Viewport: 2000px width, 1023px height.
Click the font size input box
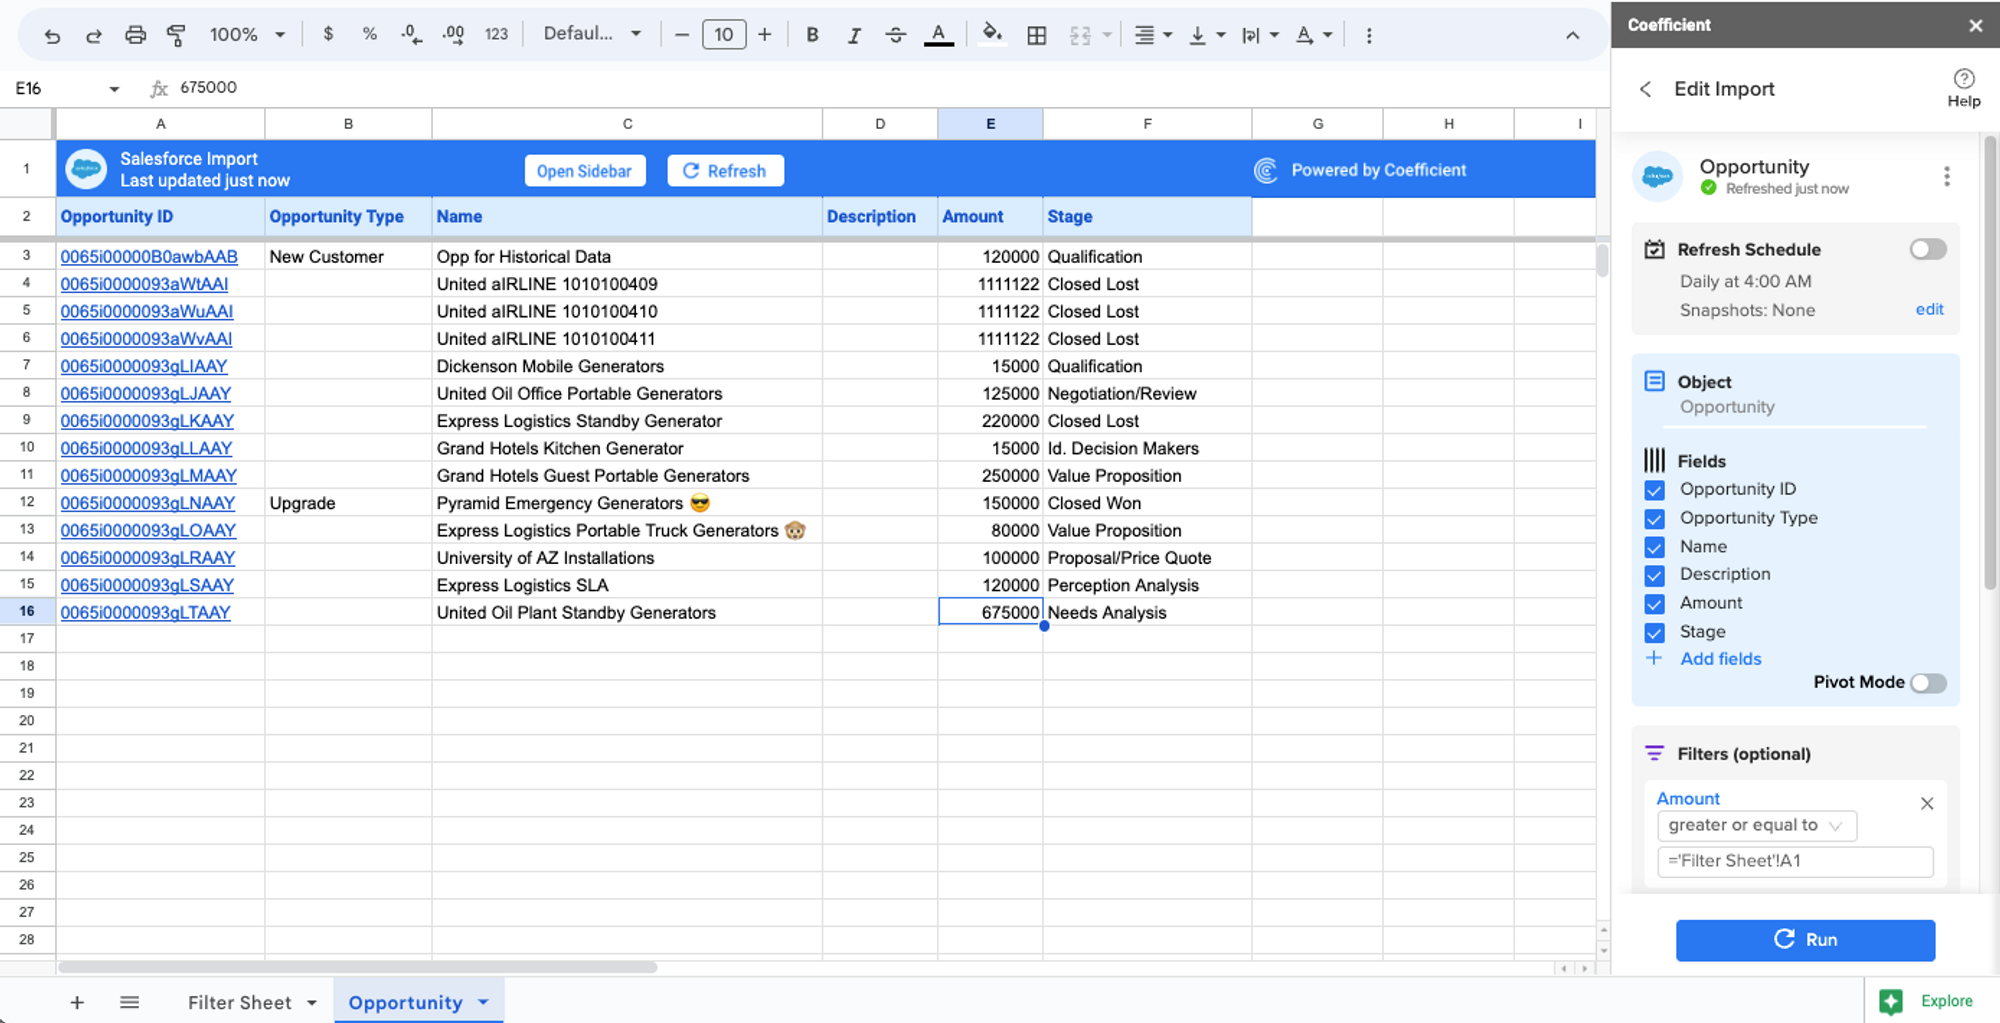[724, 35]
